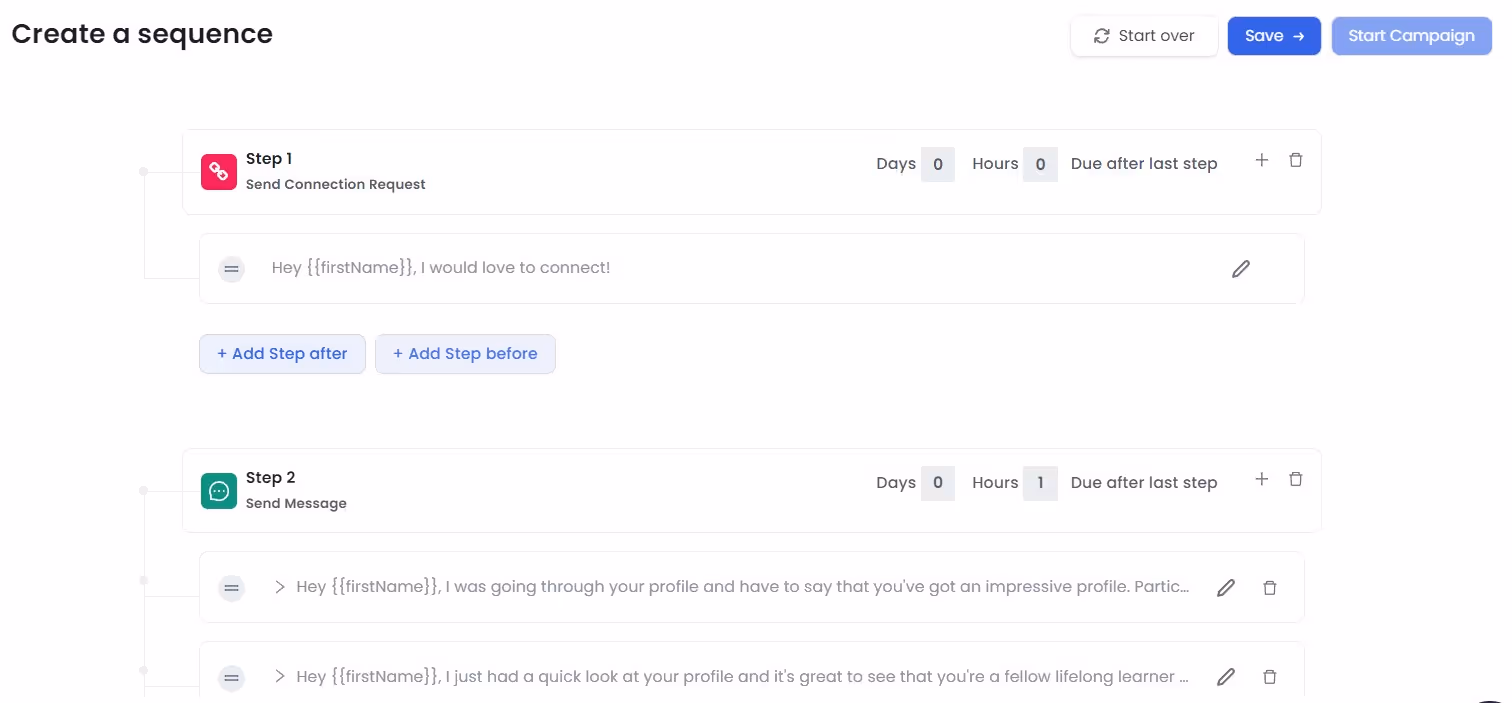Click the plus icon in the Step 2 header
Image resolution: width=1512 pixels, height=703 pixels.
(1261, 479)
